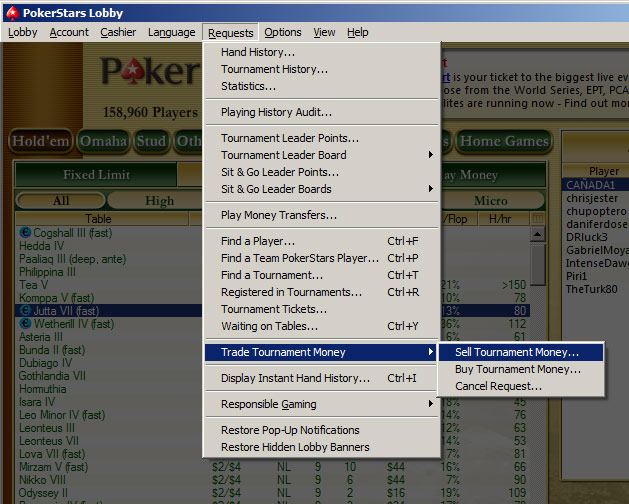Choose Find a Player entry

321,241
